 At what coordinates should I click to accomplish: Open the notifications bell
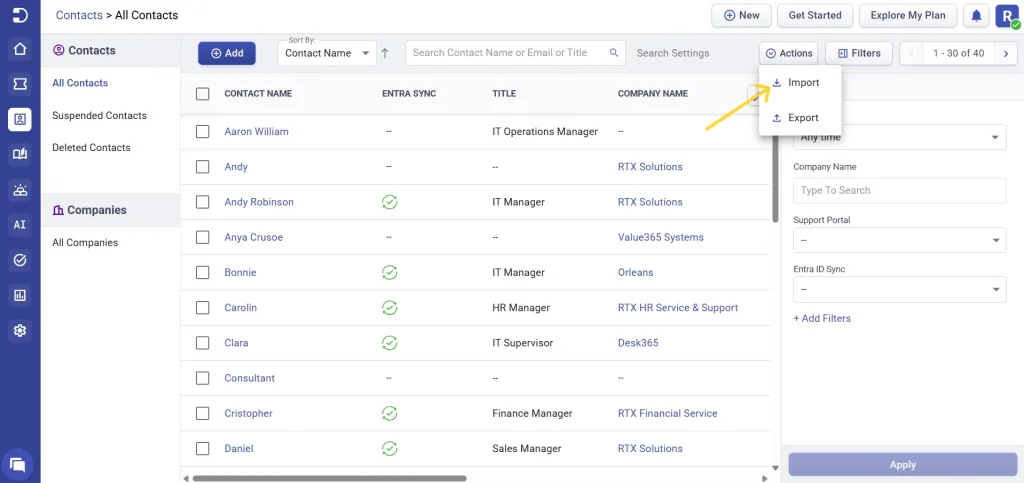[x=976, y=16]
